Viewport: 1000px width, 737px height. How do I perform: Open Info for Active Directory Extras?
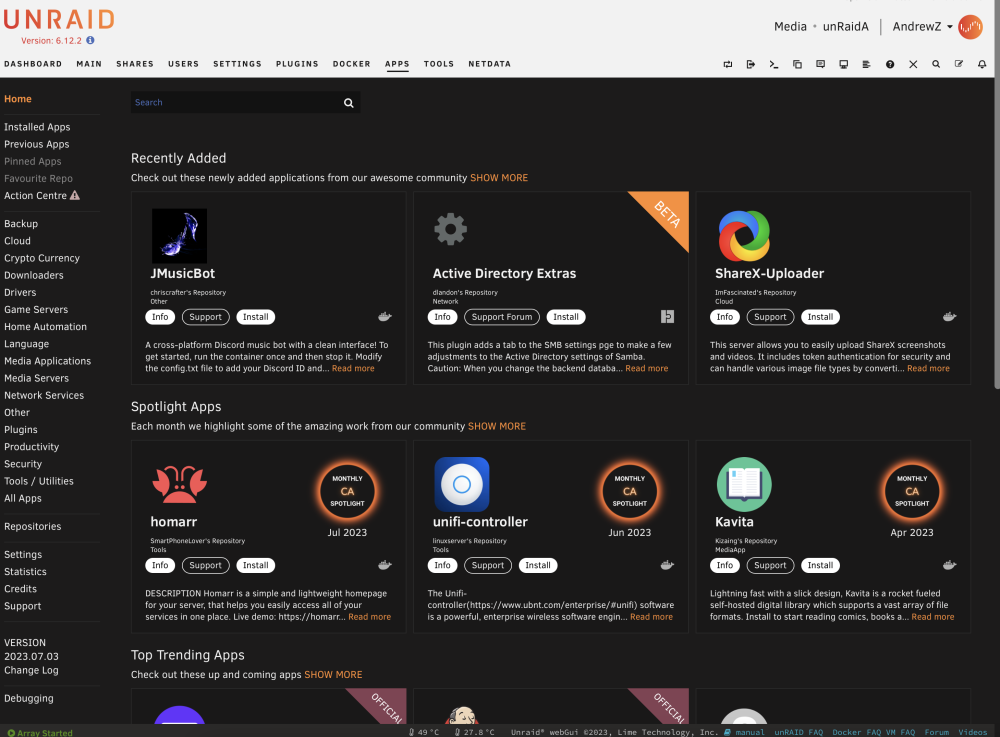[x=443, y=317]
